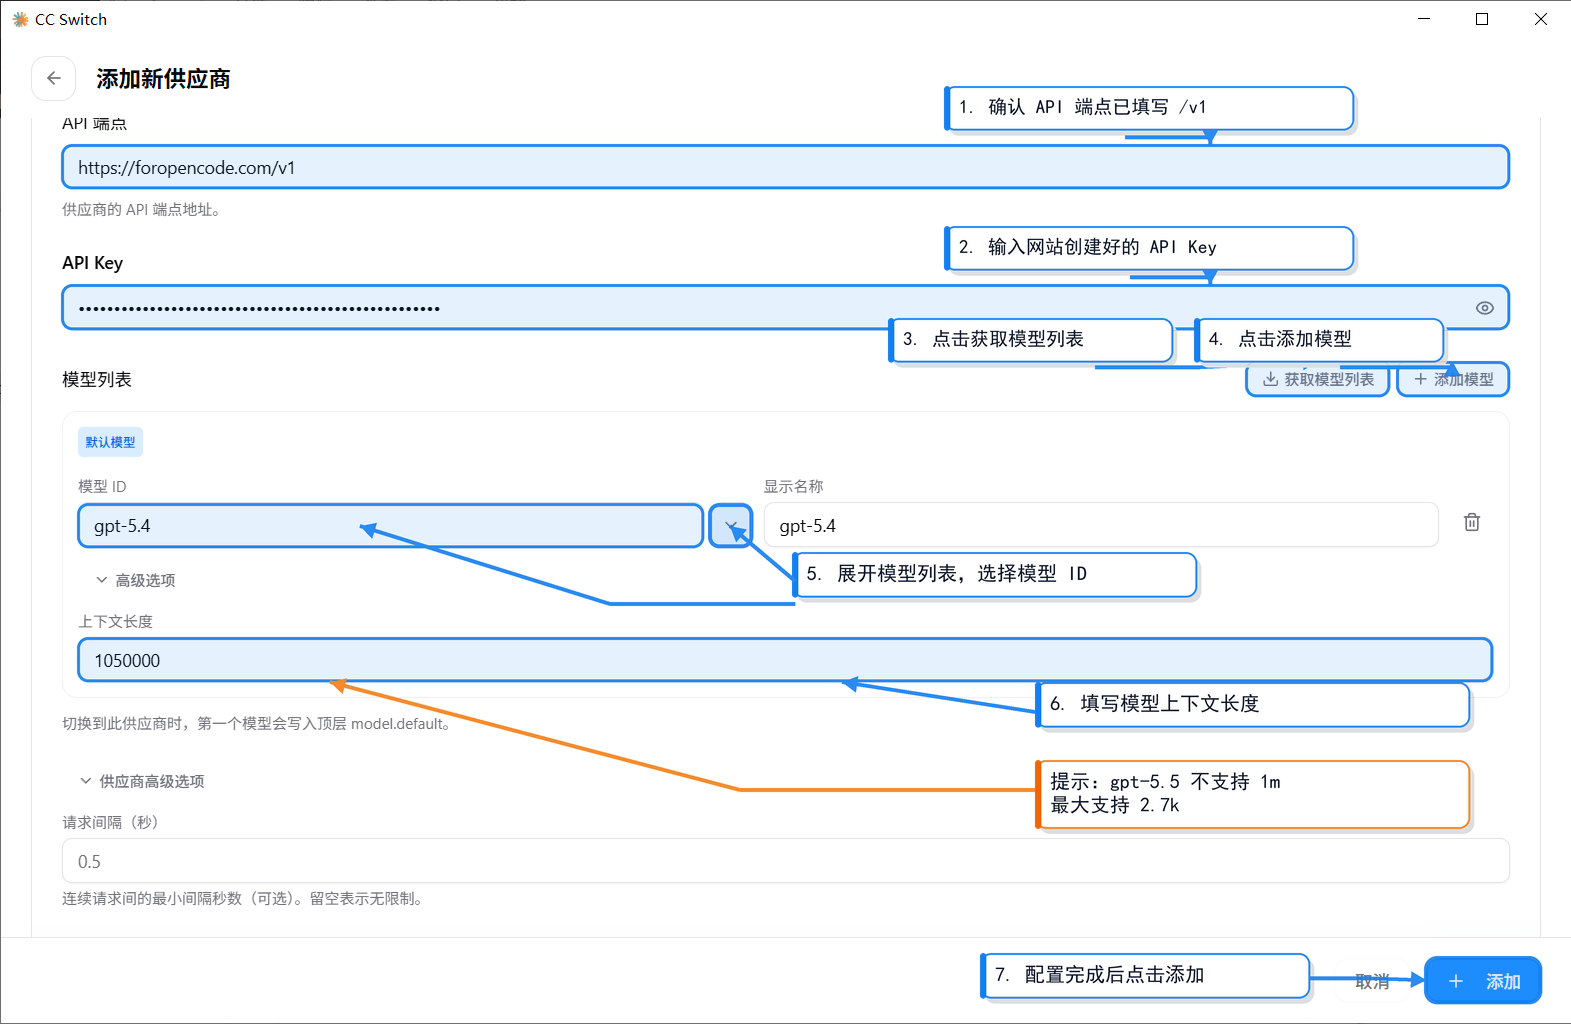
Task: Maximize the CC Switch window
Action: tap(1482, 19)
